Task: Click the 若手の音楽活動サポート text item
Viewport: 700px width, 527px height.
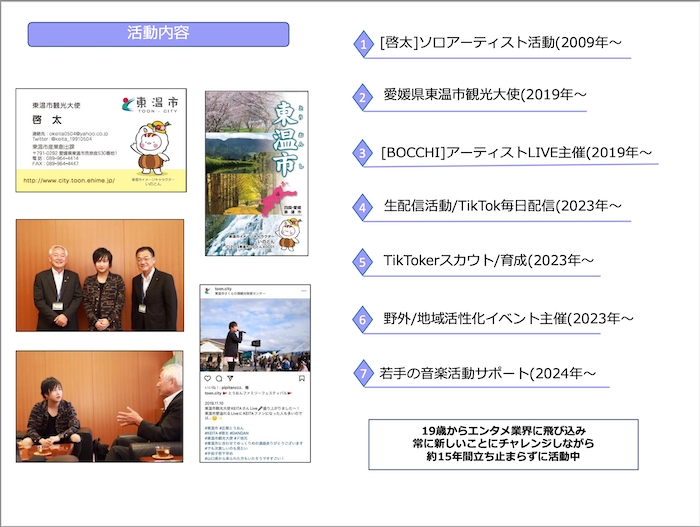Action: [488, 374]
